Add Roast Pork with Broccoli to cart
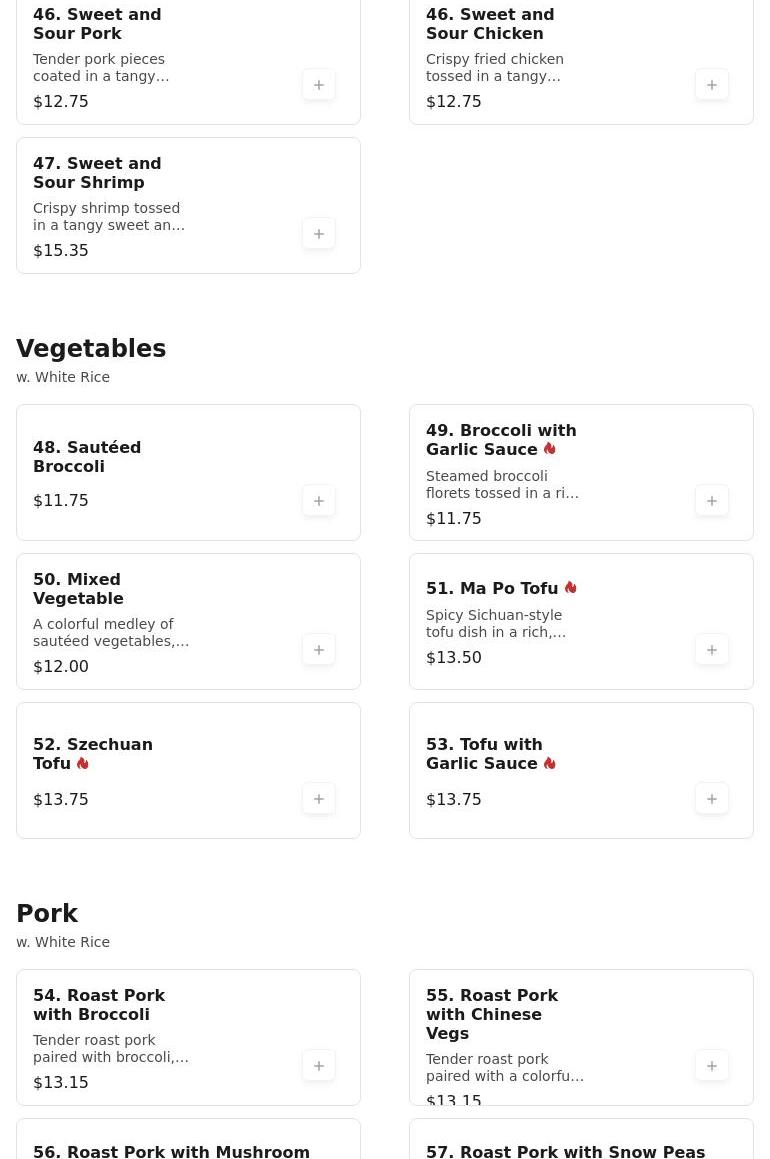770x1159 pixels. pos(319,1066)
